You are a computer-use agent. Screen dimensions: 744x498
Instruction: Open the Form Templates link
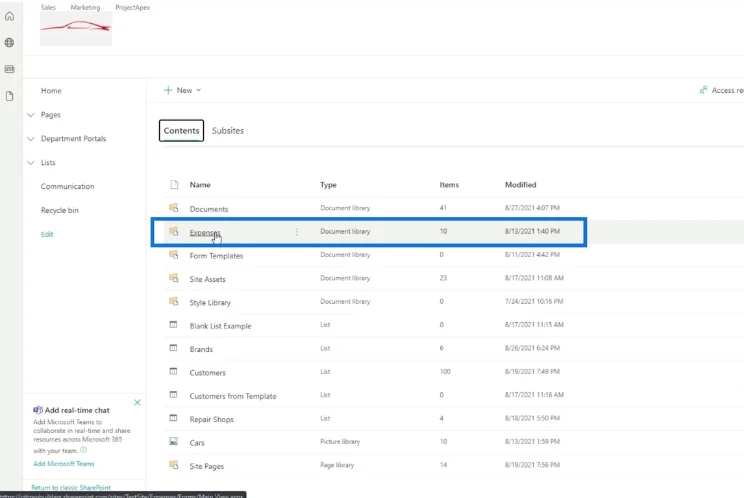pyautogui.click(x=216, y=256)
